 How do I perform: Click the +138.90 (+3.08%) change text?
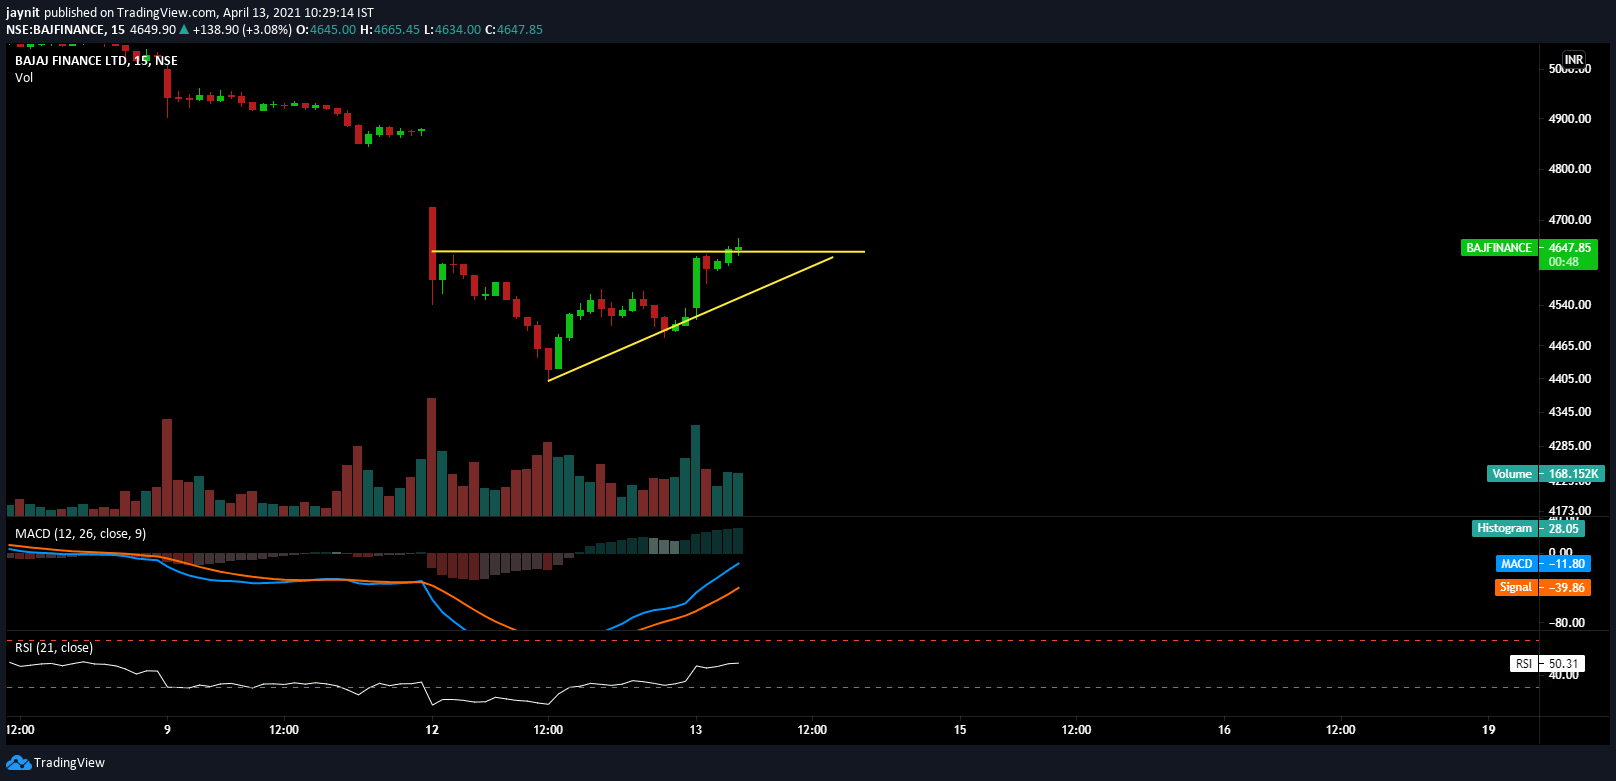point(242,30)
